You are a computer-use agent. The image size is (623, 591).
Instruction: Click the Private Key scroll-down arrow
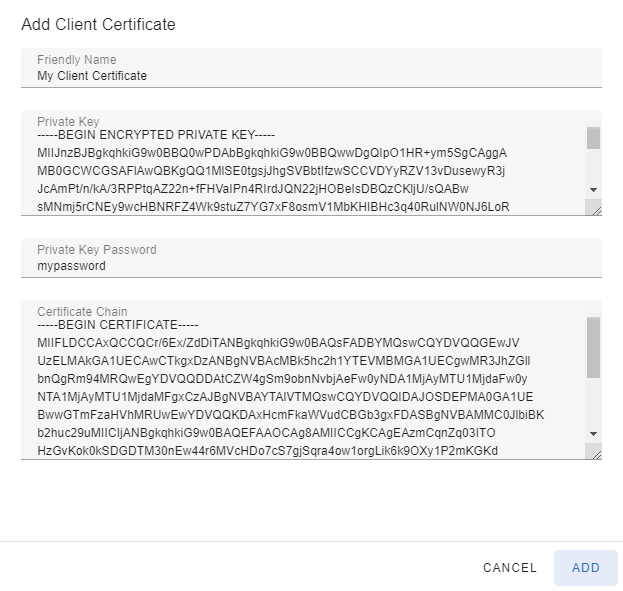(593, 190)
